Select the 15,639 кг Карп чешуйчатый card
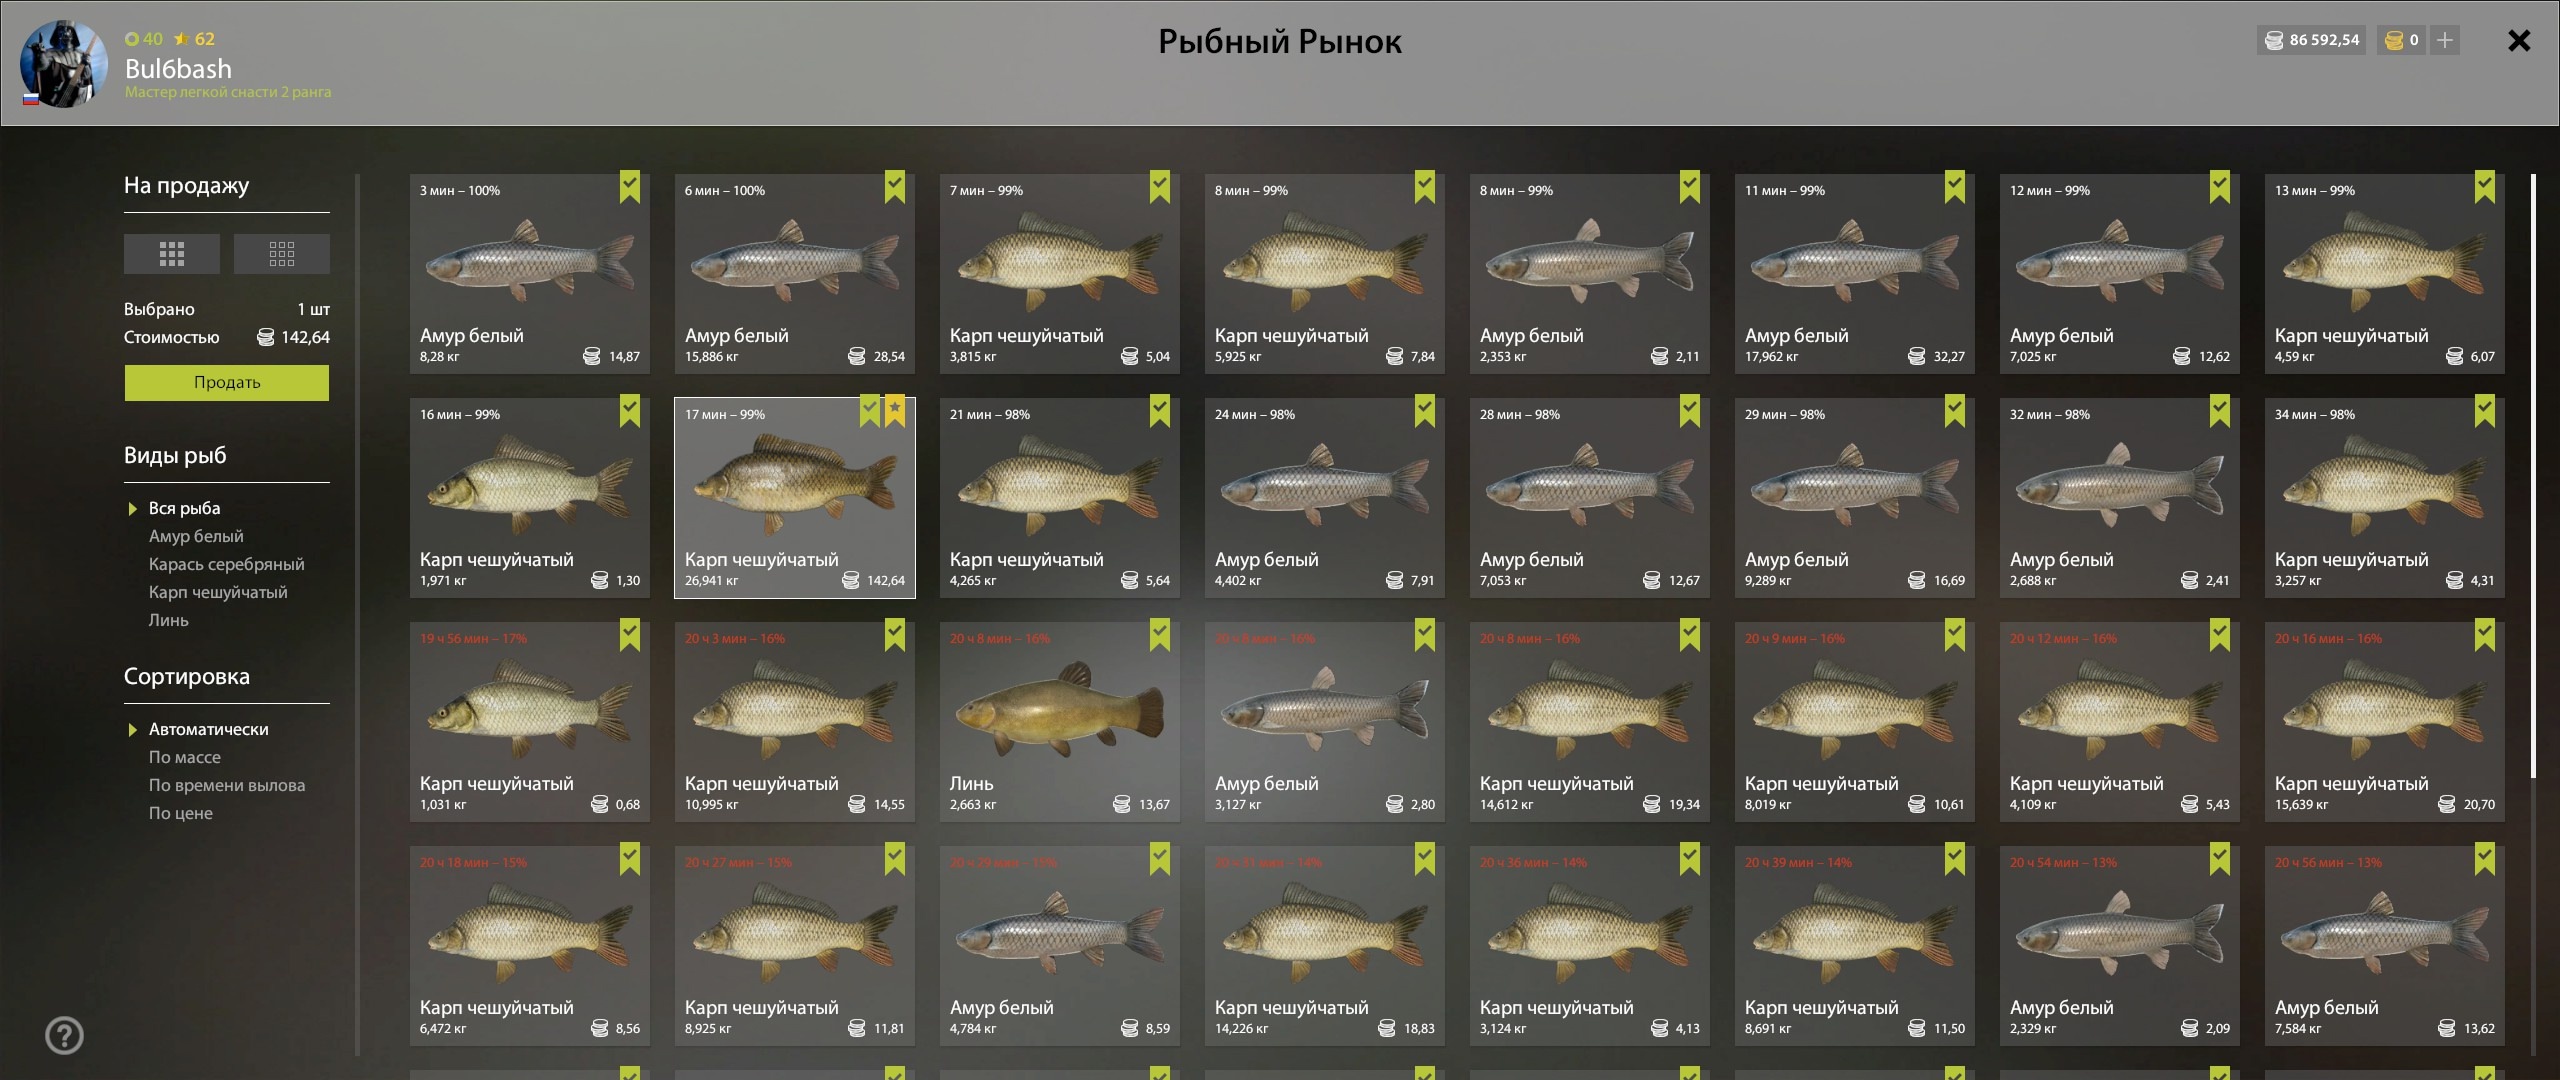The height and width of the screenshot is (1080, 2560). [2384, 722]
